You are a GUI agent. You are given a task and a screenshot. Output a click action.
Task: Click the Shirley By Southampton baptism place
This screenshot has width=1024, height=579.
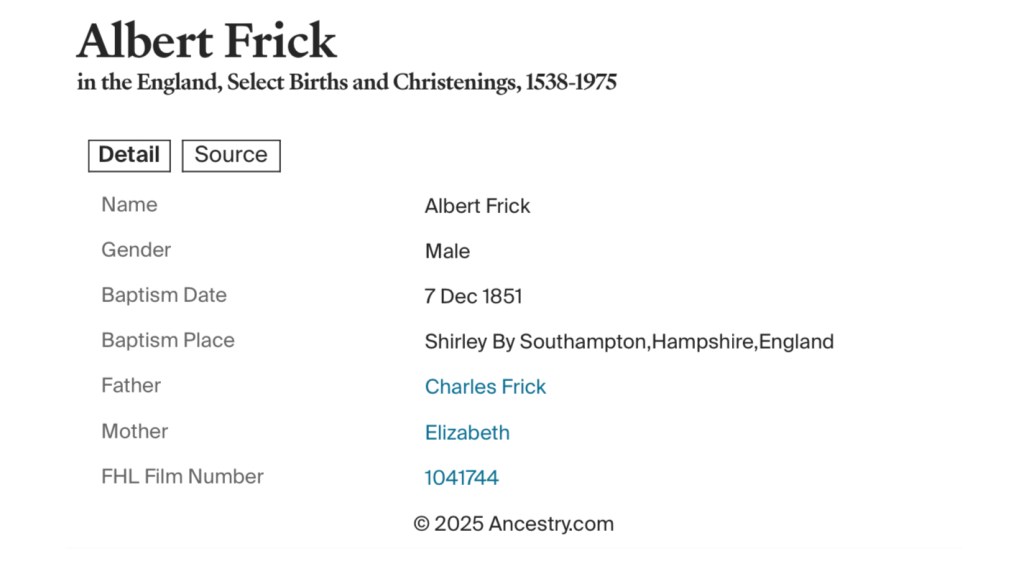click(628, 342)
